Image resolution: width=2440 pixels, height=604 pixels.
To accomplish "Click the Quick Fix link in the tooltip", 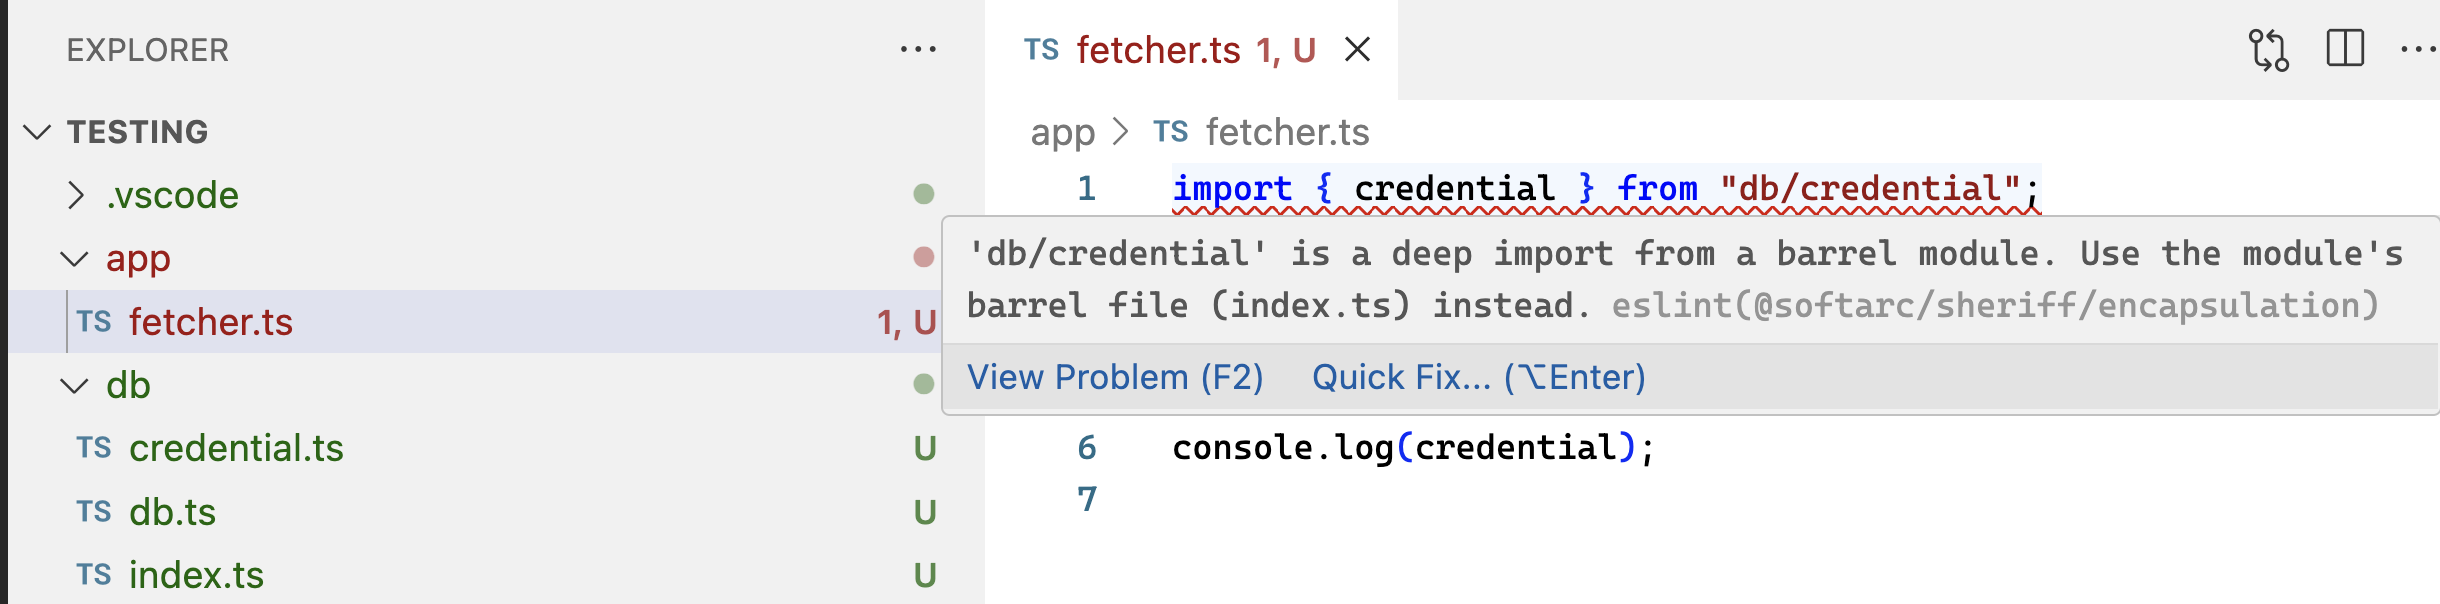I will click(x=1478, y=377).
